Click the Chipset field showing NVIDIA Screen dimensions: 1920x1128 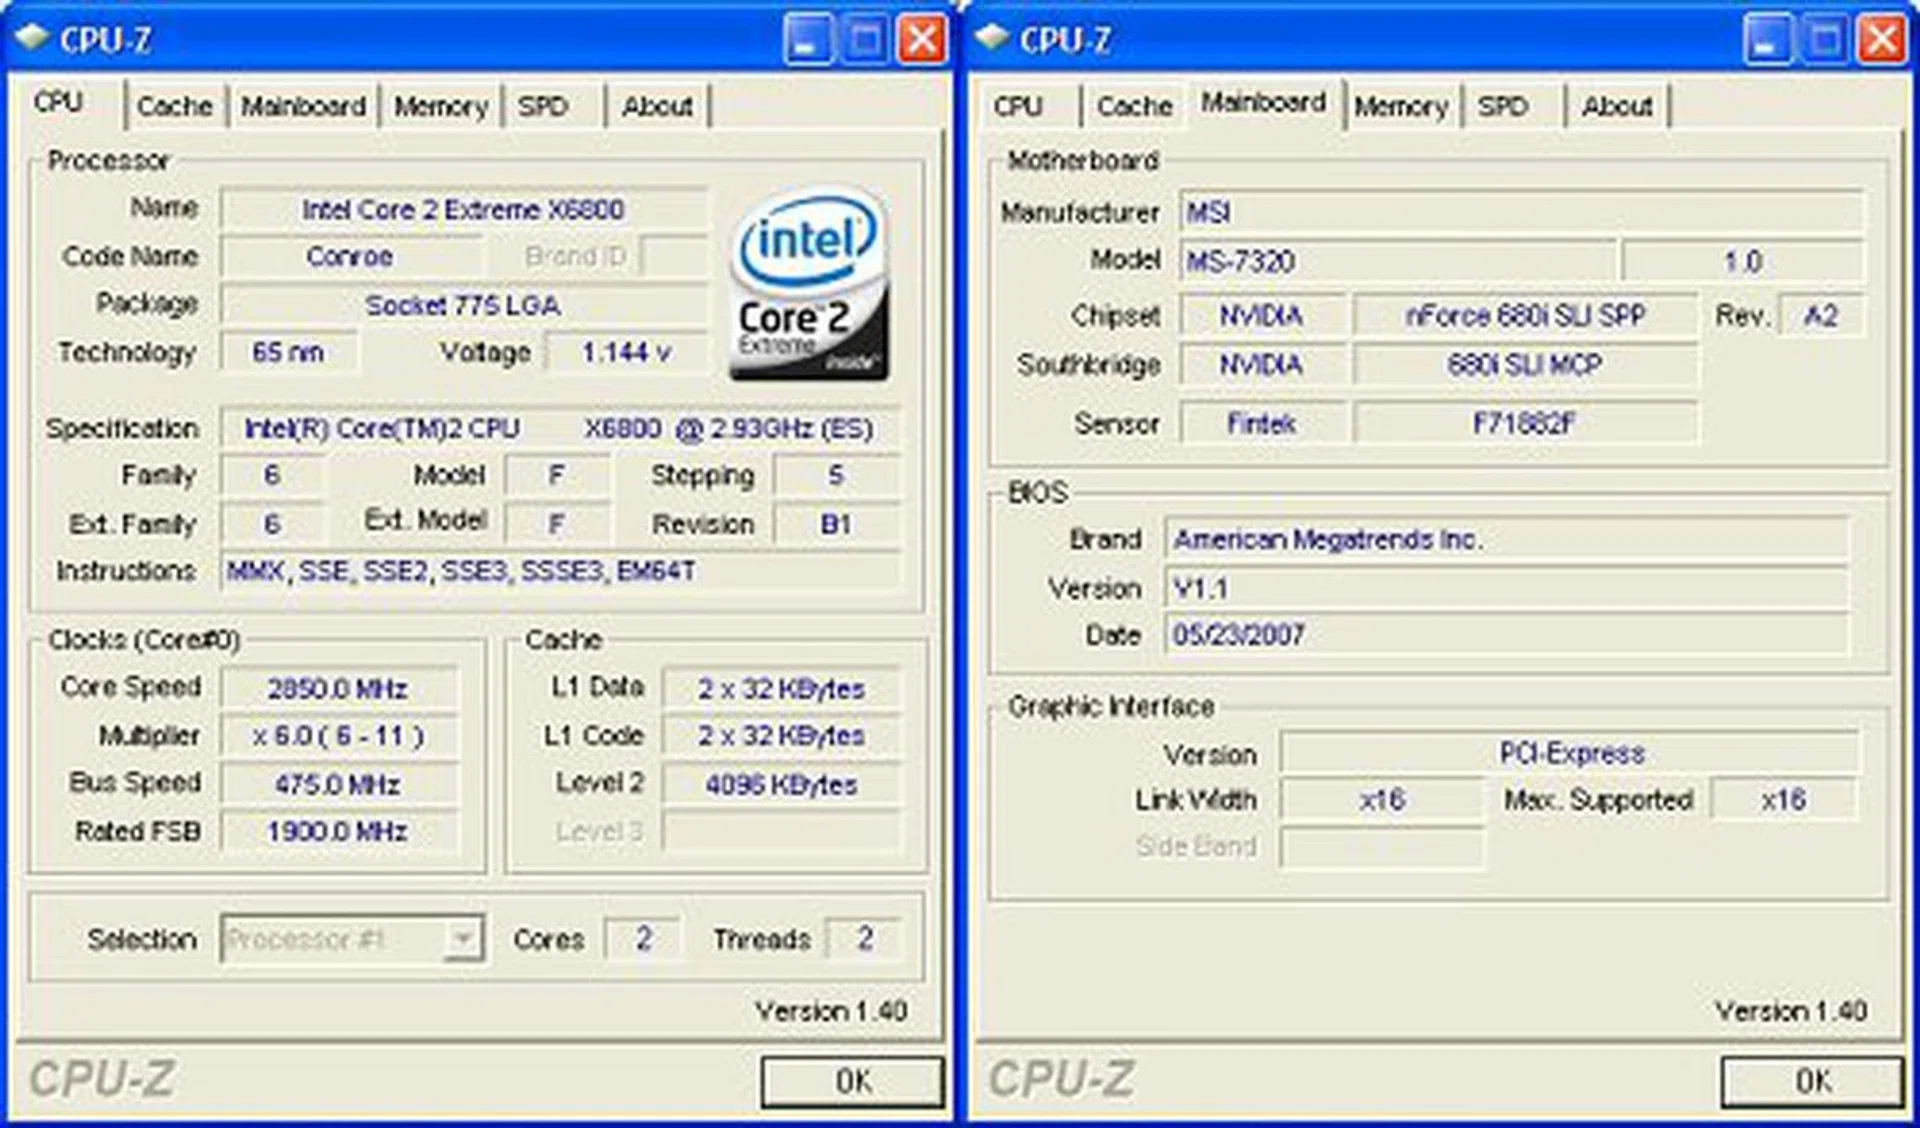tap(1263, 314)
